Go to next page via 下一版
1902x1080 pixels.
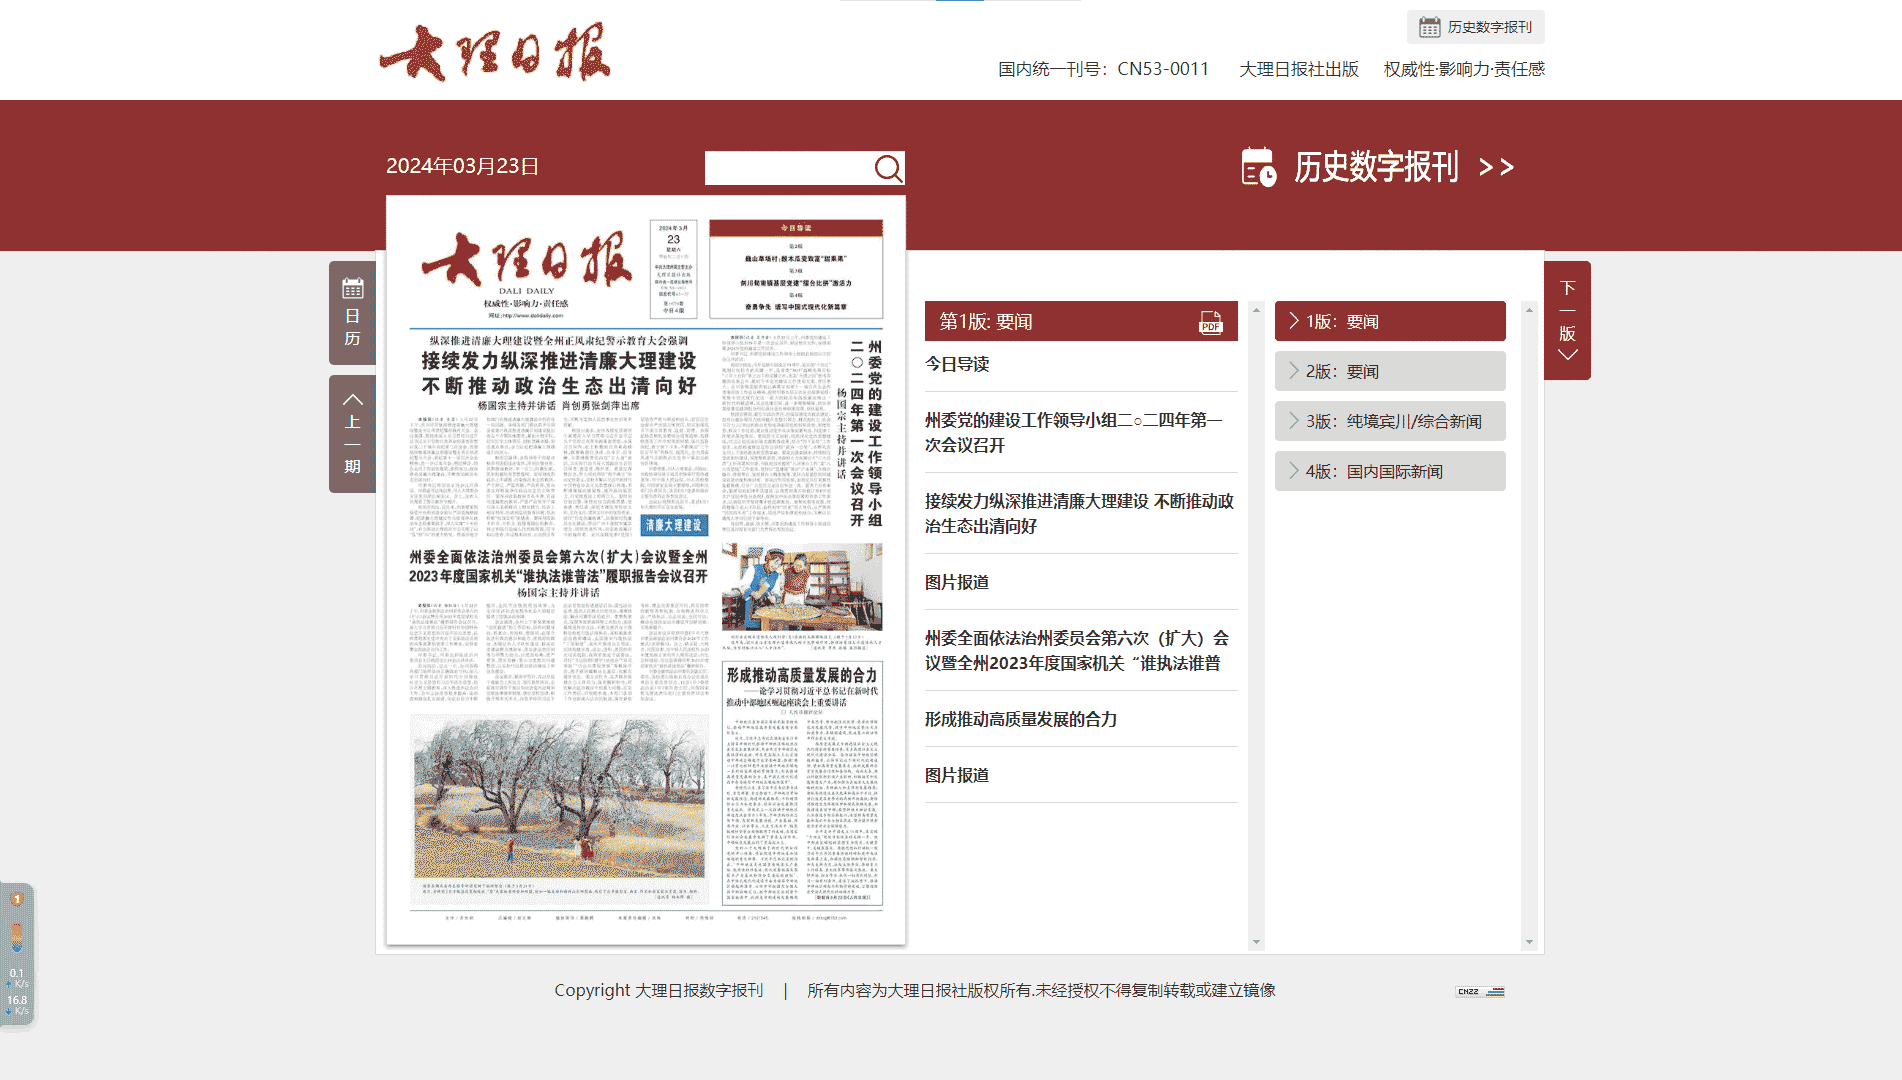tap(1567, 320)
